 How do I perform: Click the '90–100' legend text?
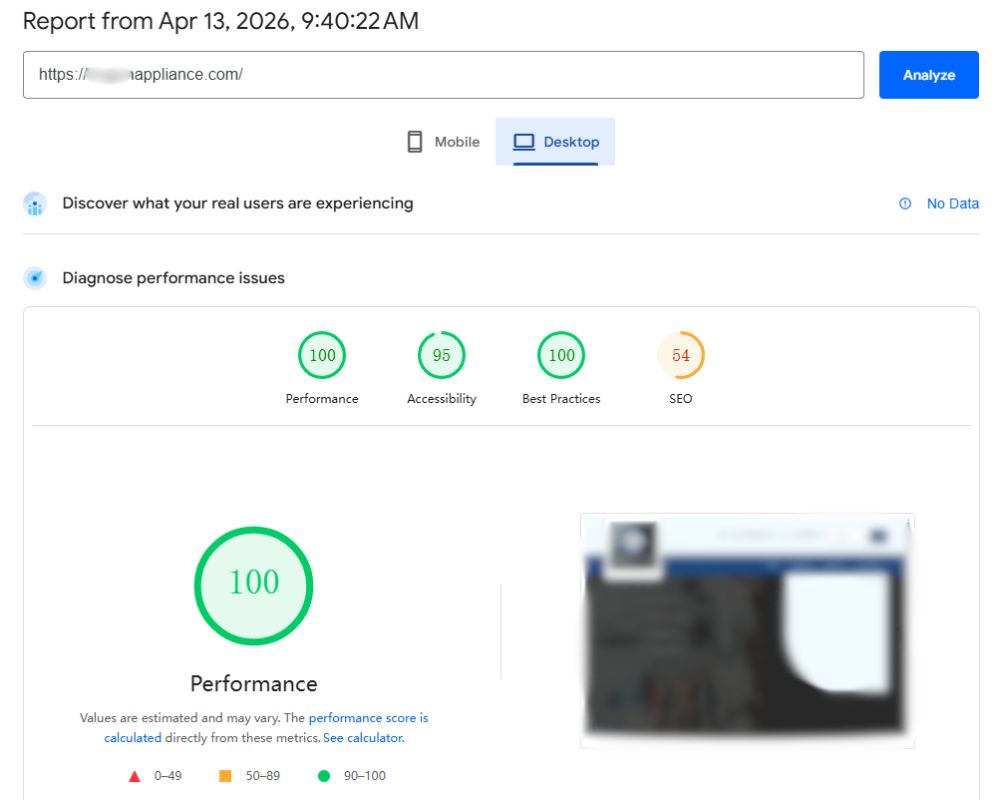(365, 776)
